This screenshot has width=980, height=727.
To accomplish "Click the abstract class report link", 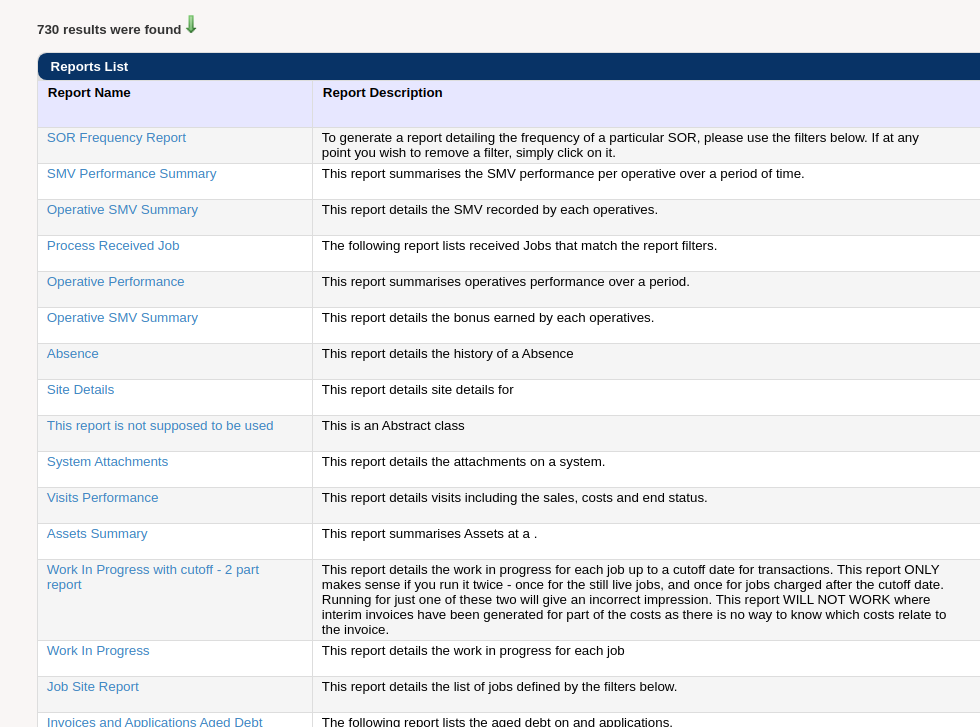I will point(159,425).
